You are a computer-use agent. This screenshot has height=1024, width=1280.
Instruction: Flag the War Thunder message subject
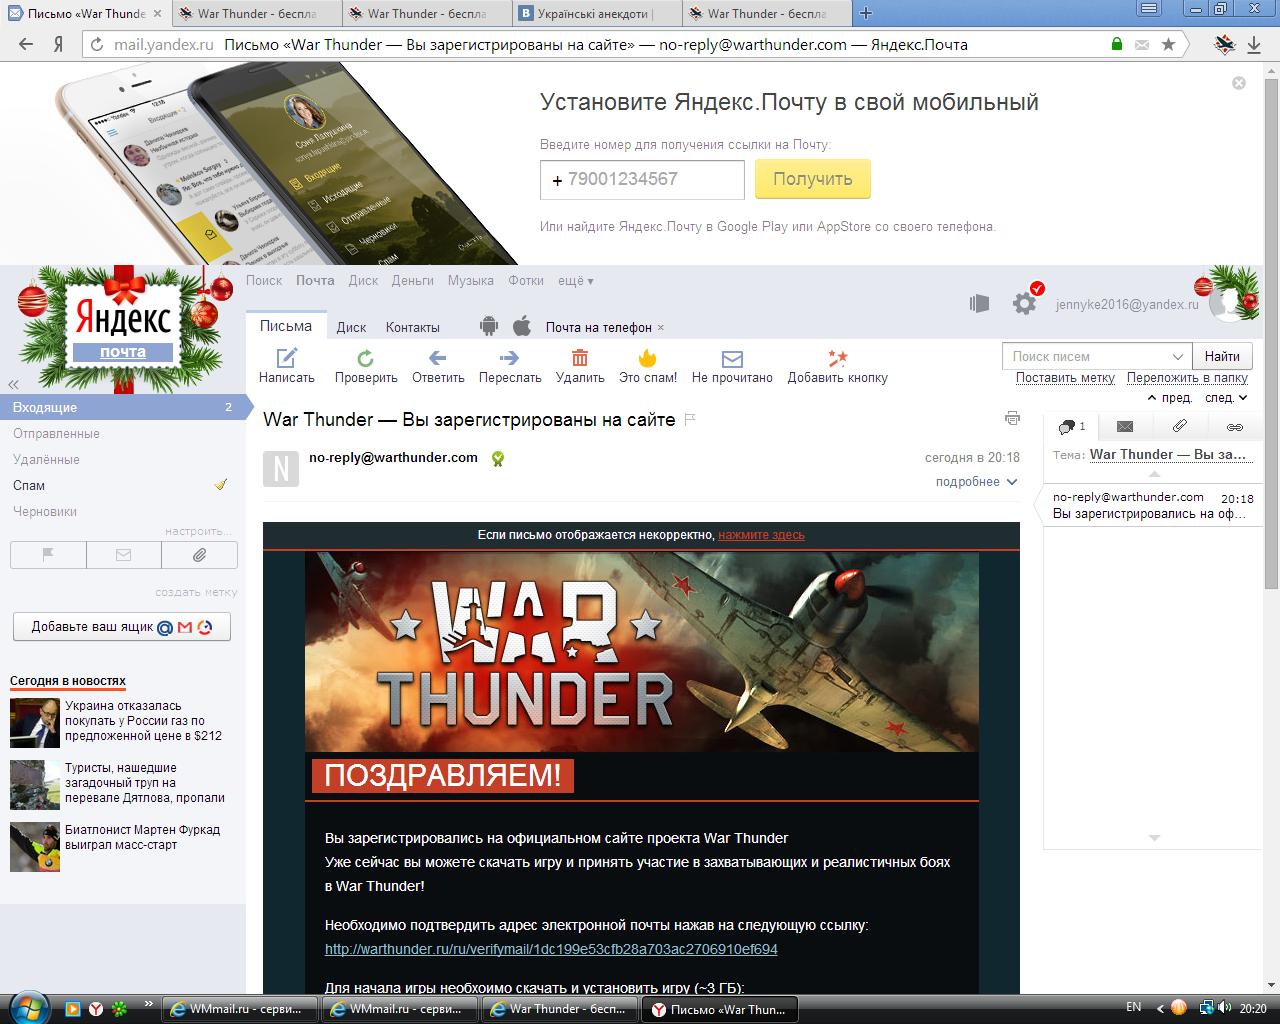click(x=690, y=420)
